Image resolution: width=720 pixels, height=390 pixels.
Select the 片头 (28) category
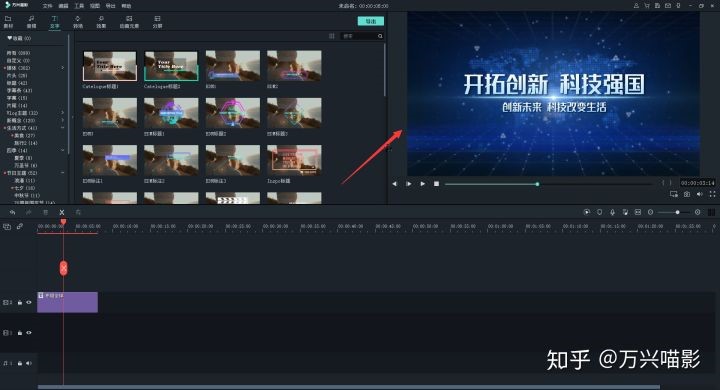pos(17,75)
